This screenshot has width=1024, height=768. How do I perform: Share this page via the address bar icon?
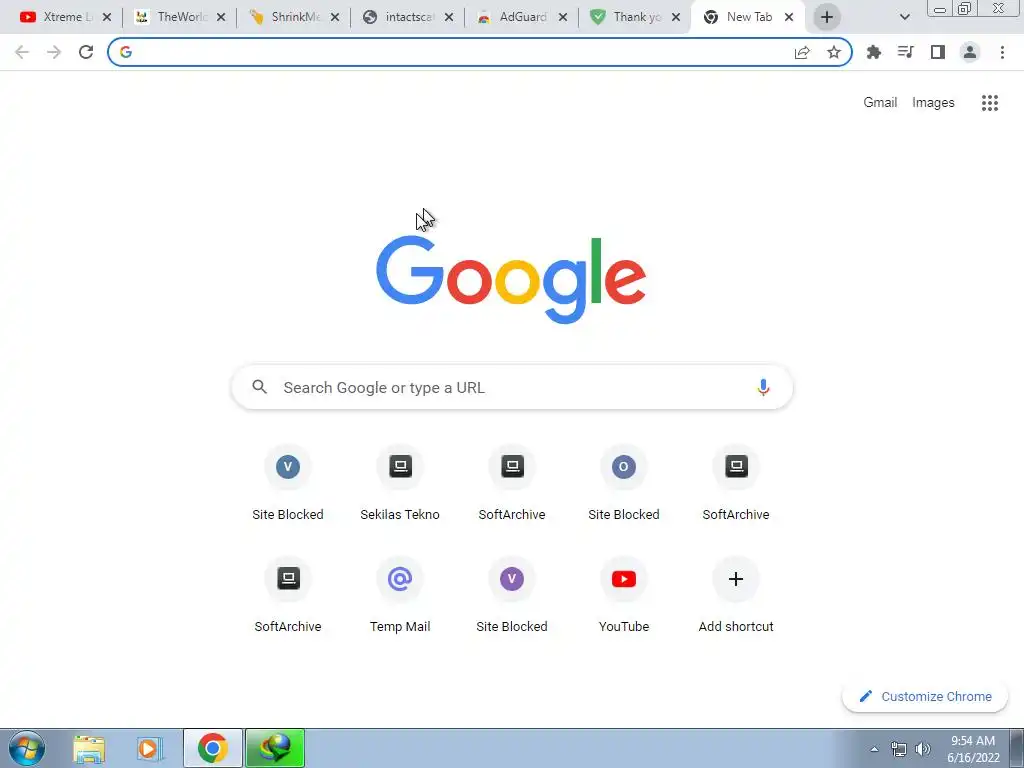pos(802,52)
